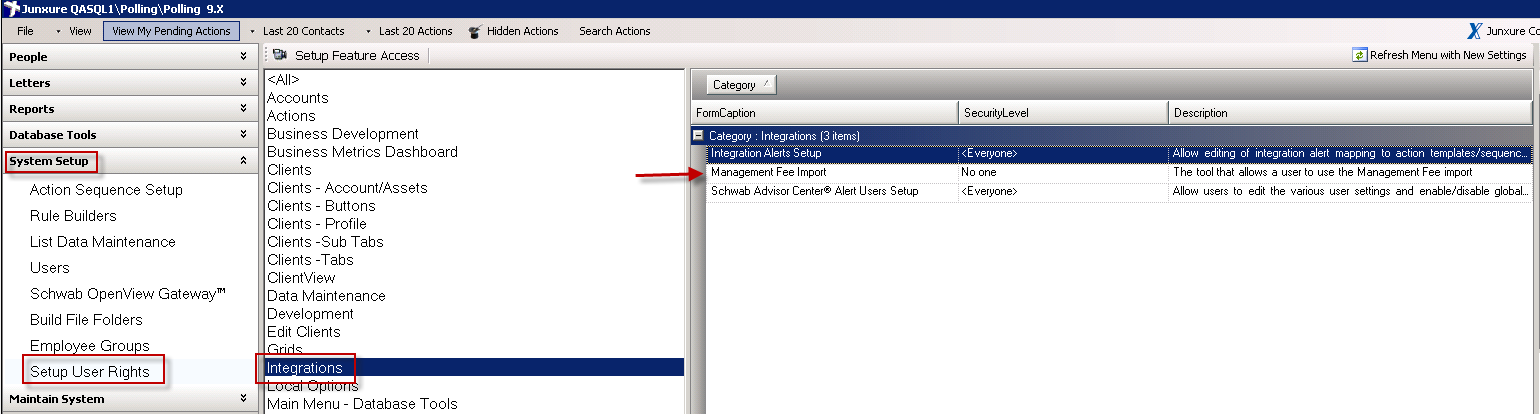1540x414 pixels.
Task: Expand the Reports navigation section
Action: point(129,109)
